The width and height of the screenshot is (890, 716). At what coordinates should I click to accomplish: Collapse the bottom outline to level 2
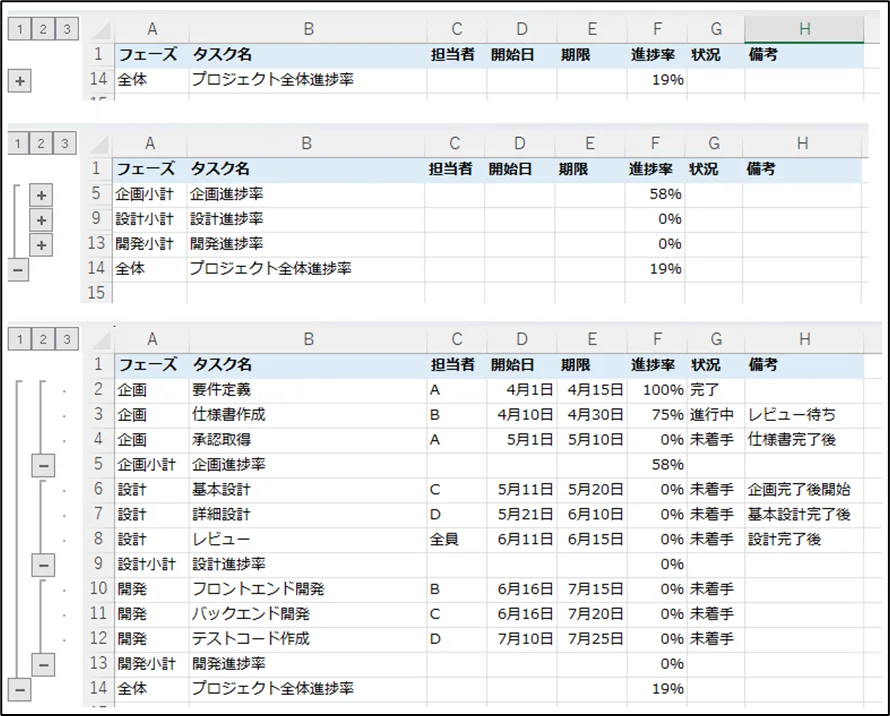point(41,338)
